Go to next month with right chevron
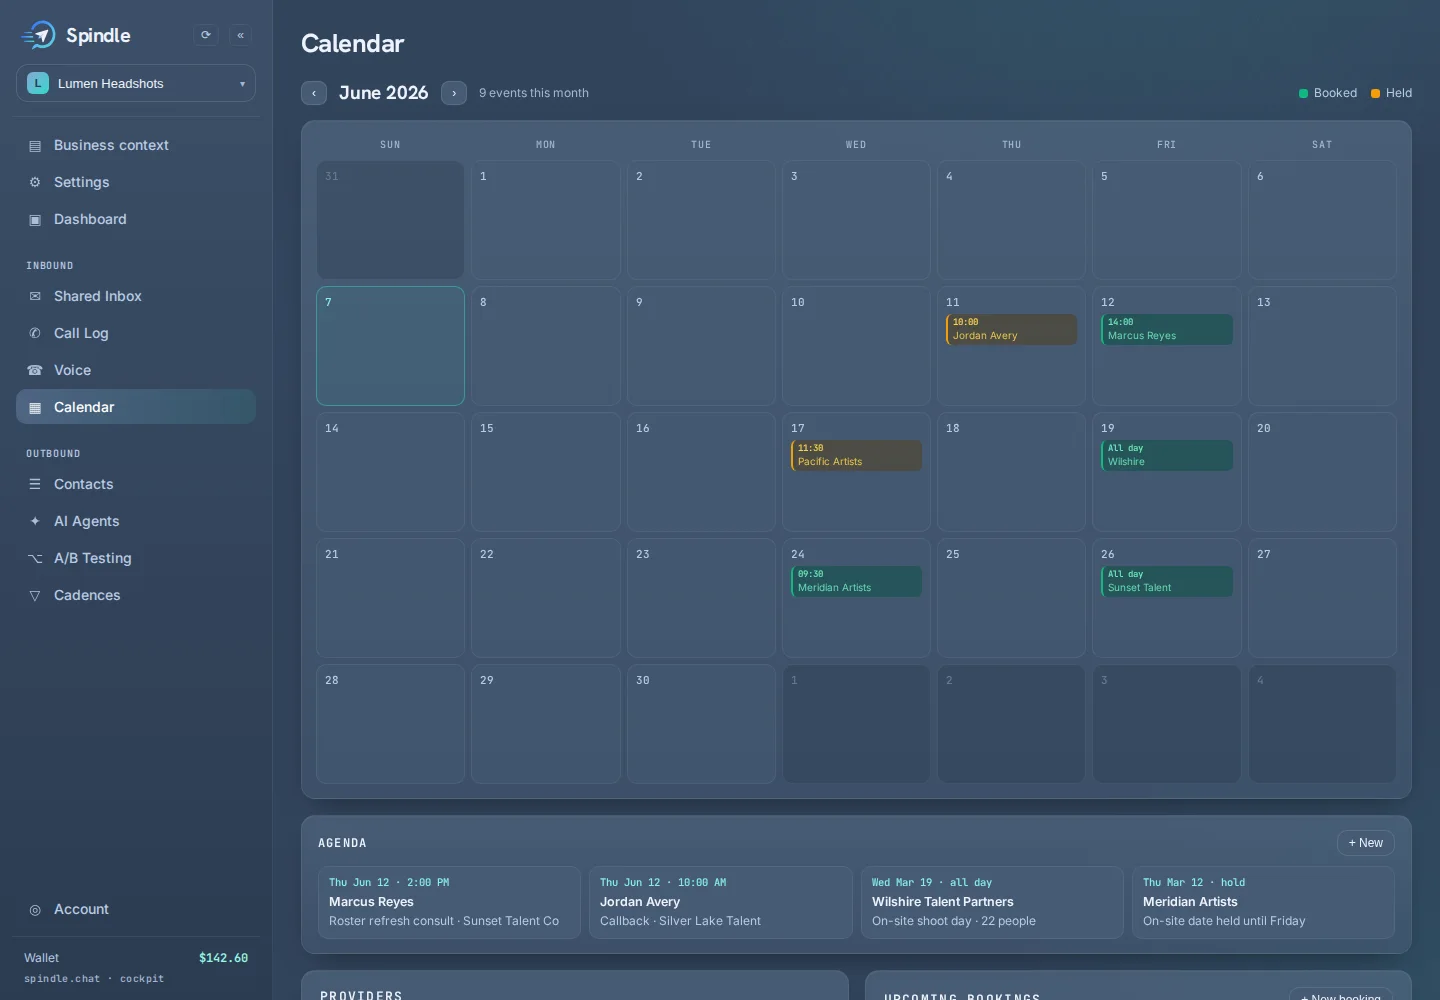 coord(454,93)
